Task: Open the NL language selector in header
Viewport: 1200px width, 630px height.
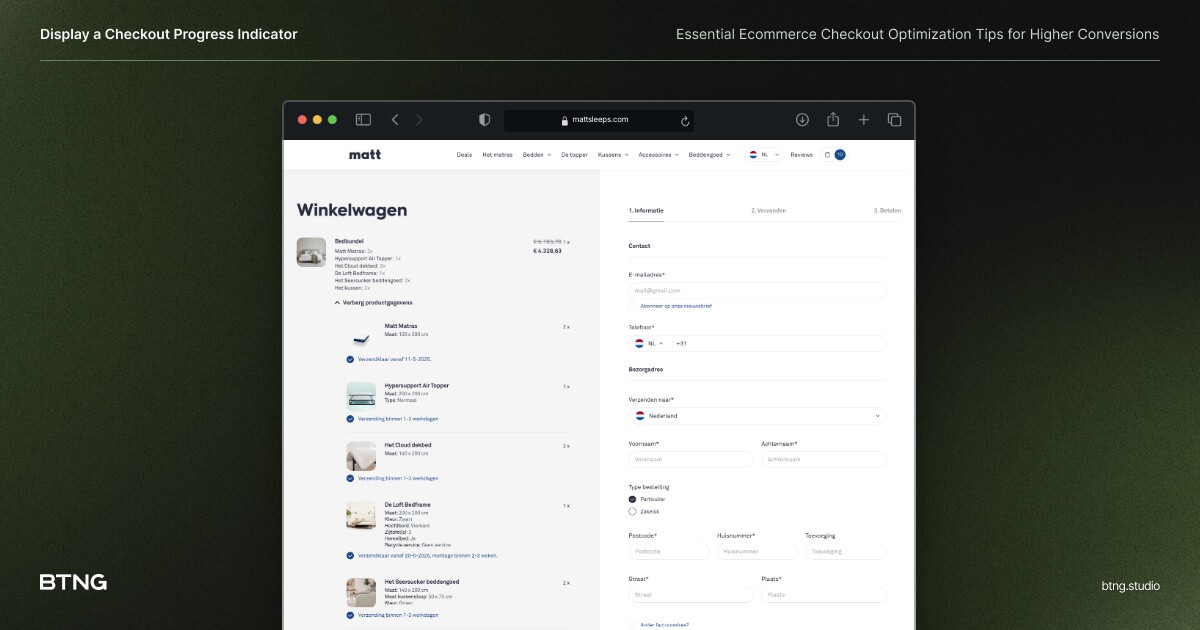Action: click(x=764, y=155)
